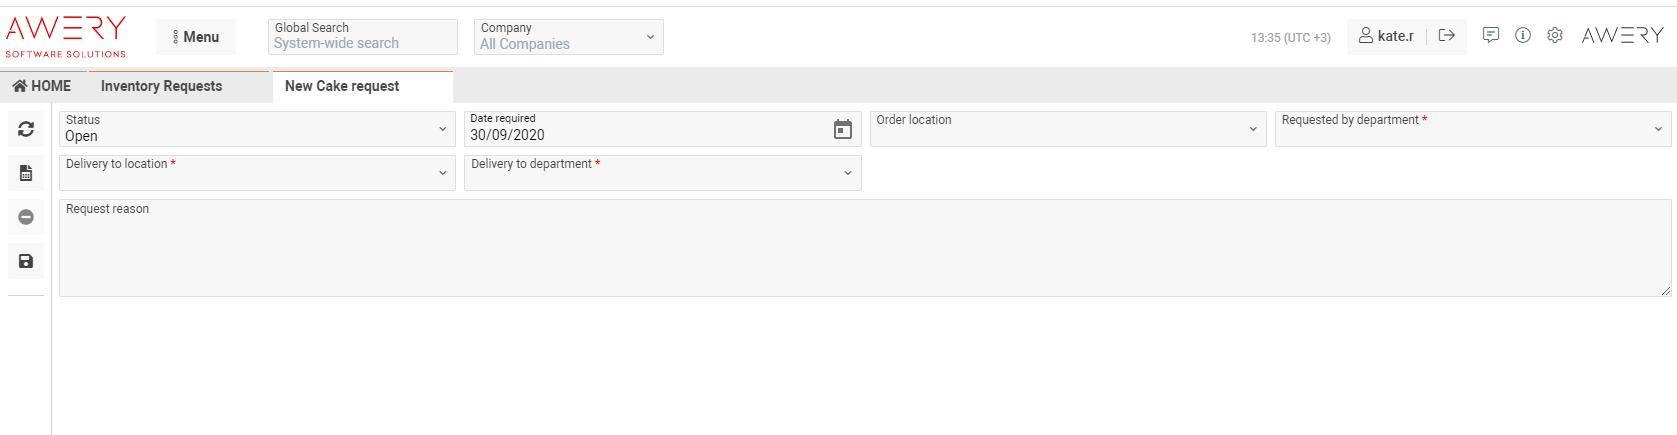
Task: Go to the HOME tab
Action: tap(42, 86)
